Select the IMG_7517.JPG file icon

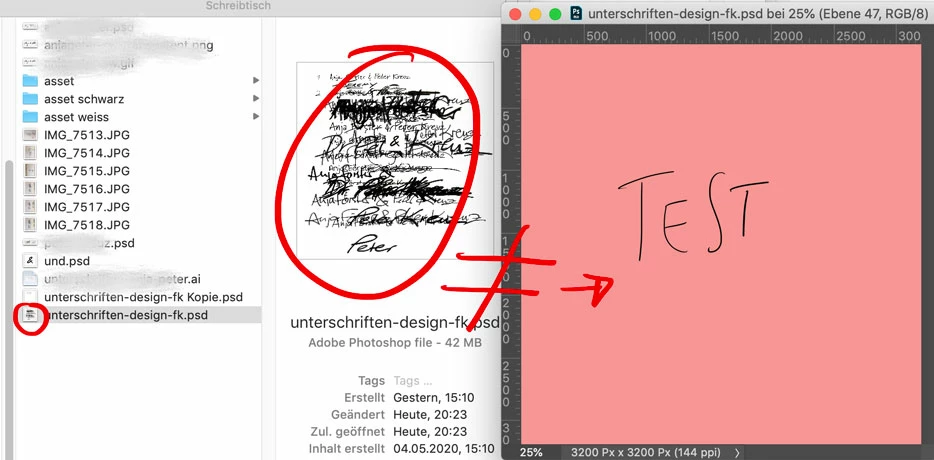(30, 207)
